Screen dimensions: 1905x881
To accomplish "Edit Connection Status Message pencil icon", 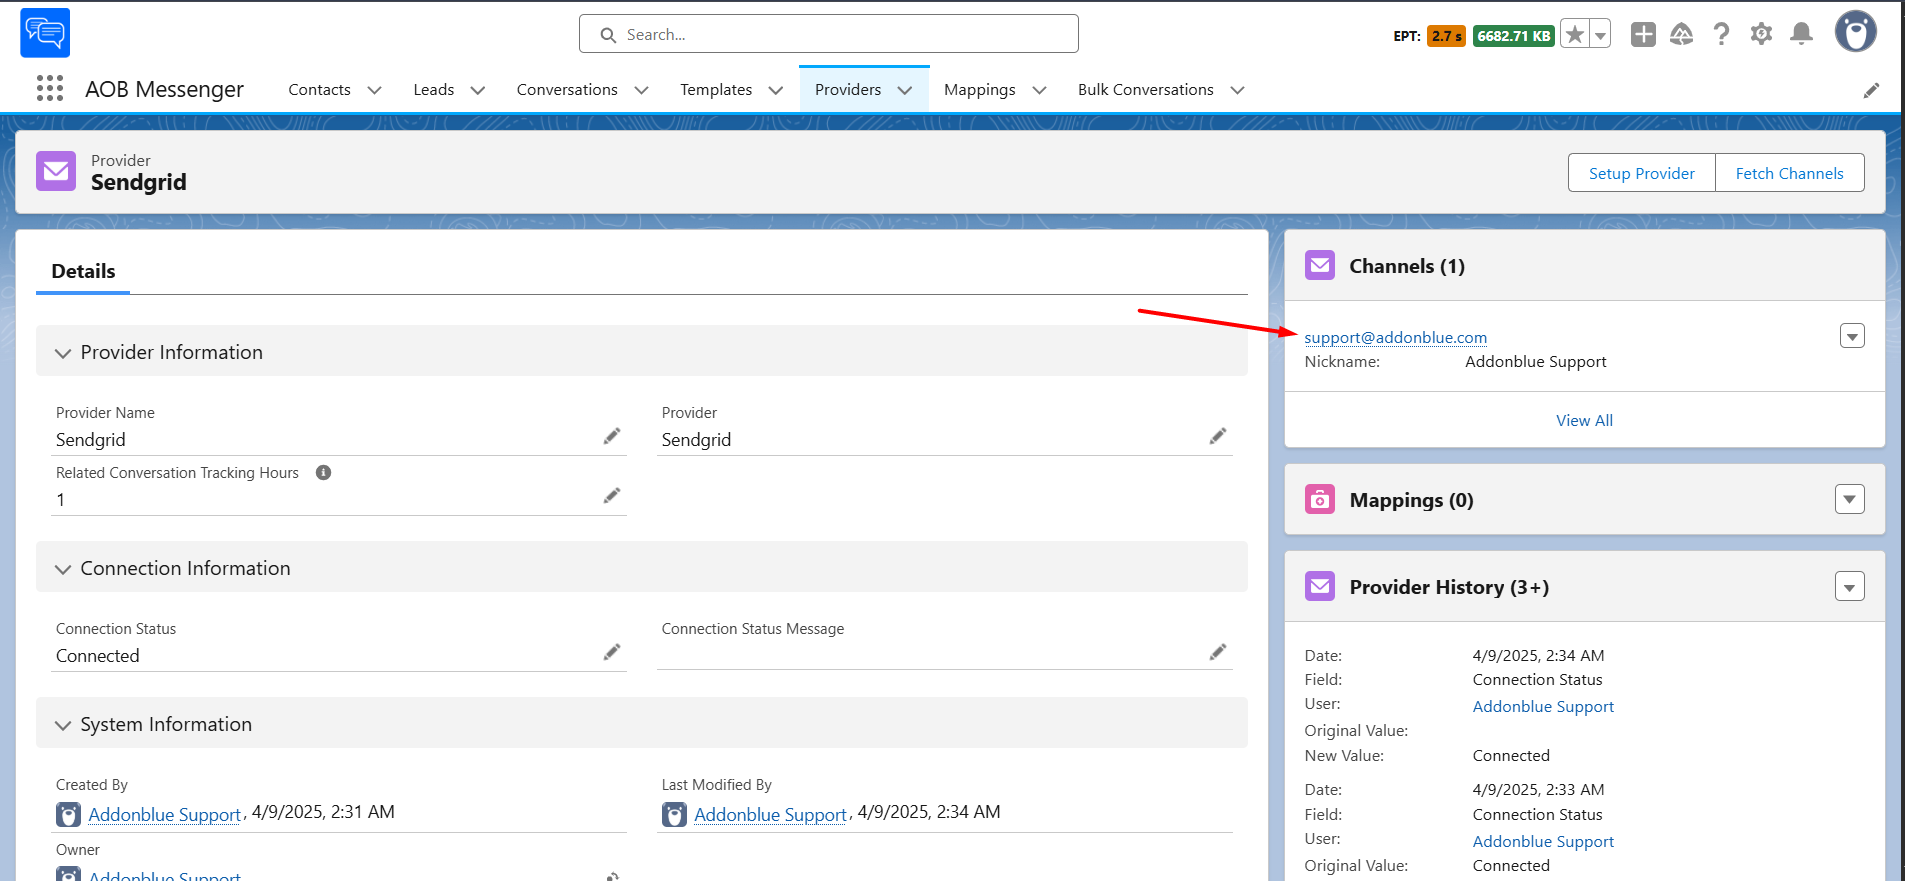I will (1217, 652).
